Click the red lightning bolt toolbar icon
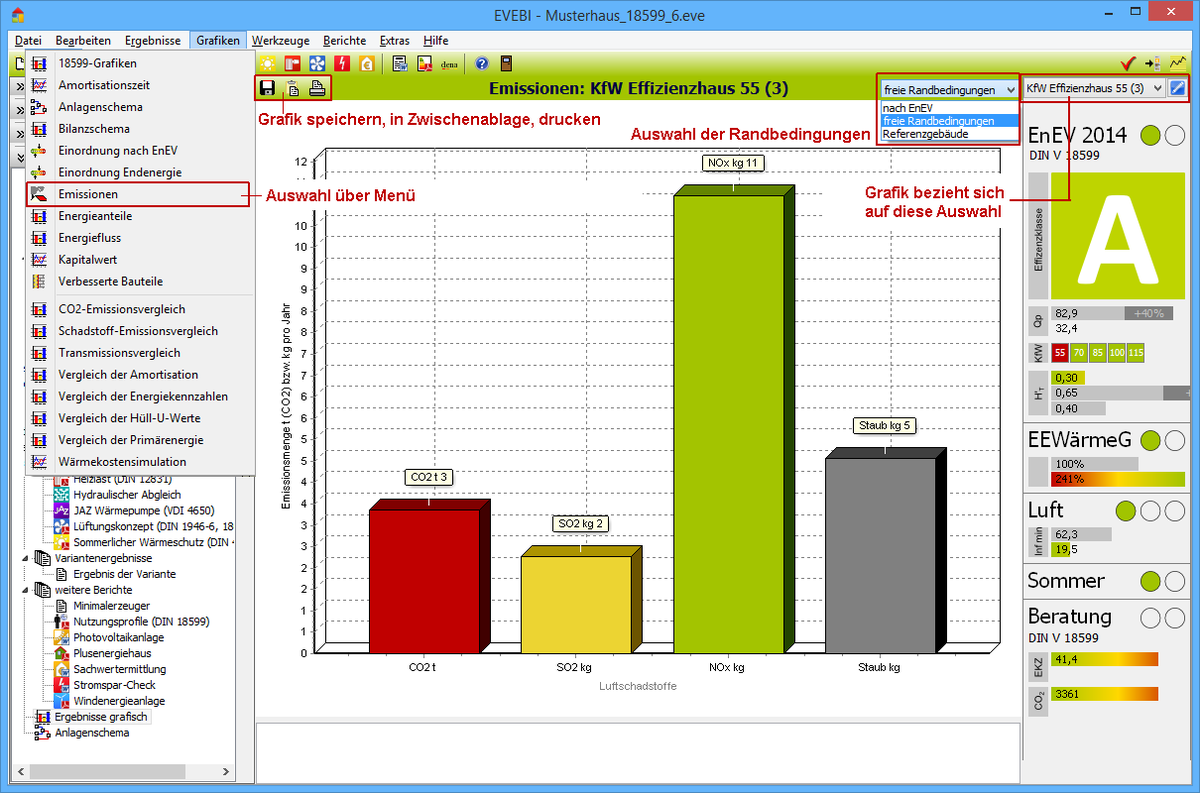Image resolution: width=1200 pixels, height=793 pixels. [342, 64]
